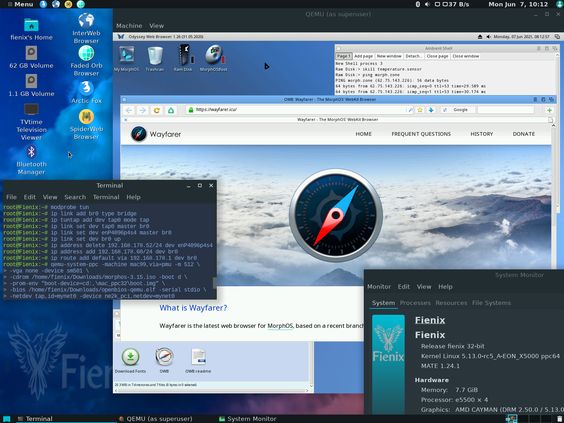Open Bluetooth Manager desktop icon
564x423 pixels.
31,152
